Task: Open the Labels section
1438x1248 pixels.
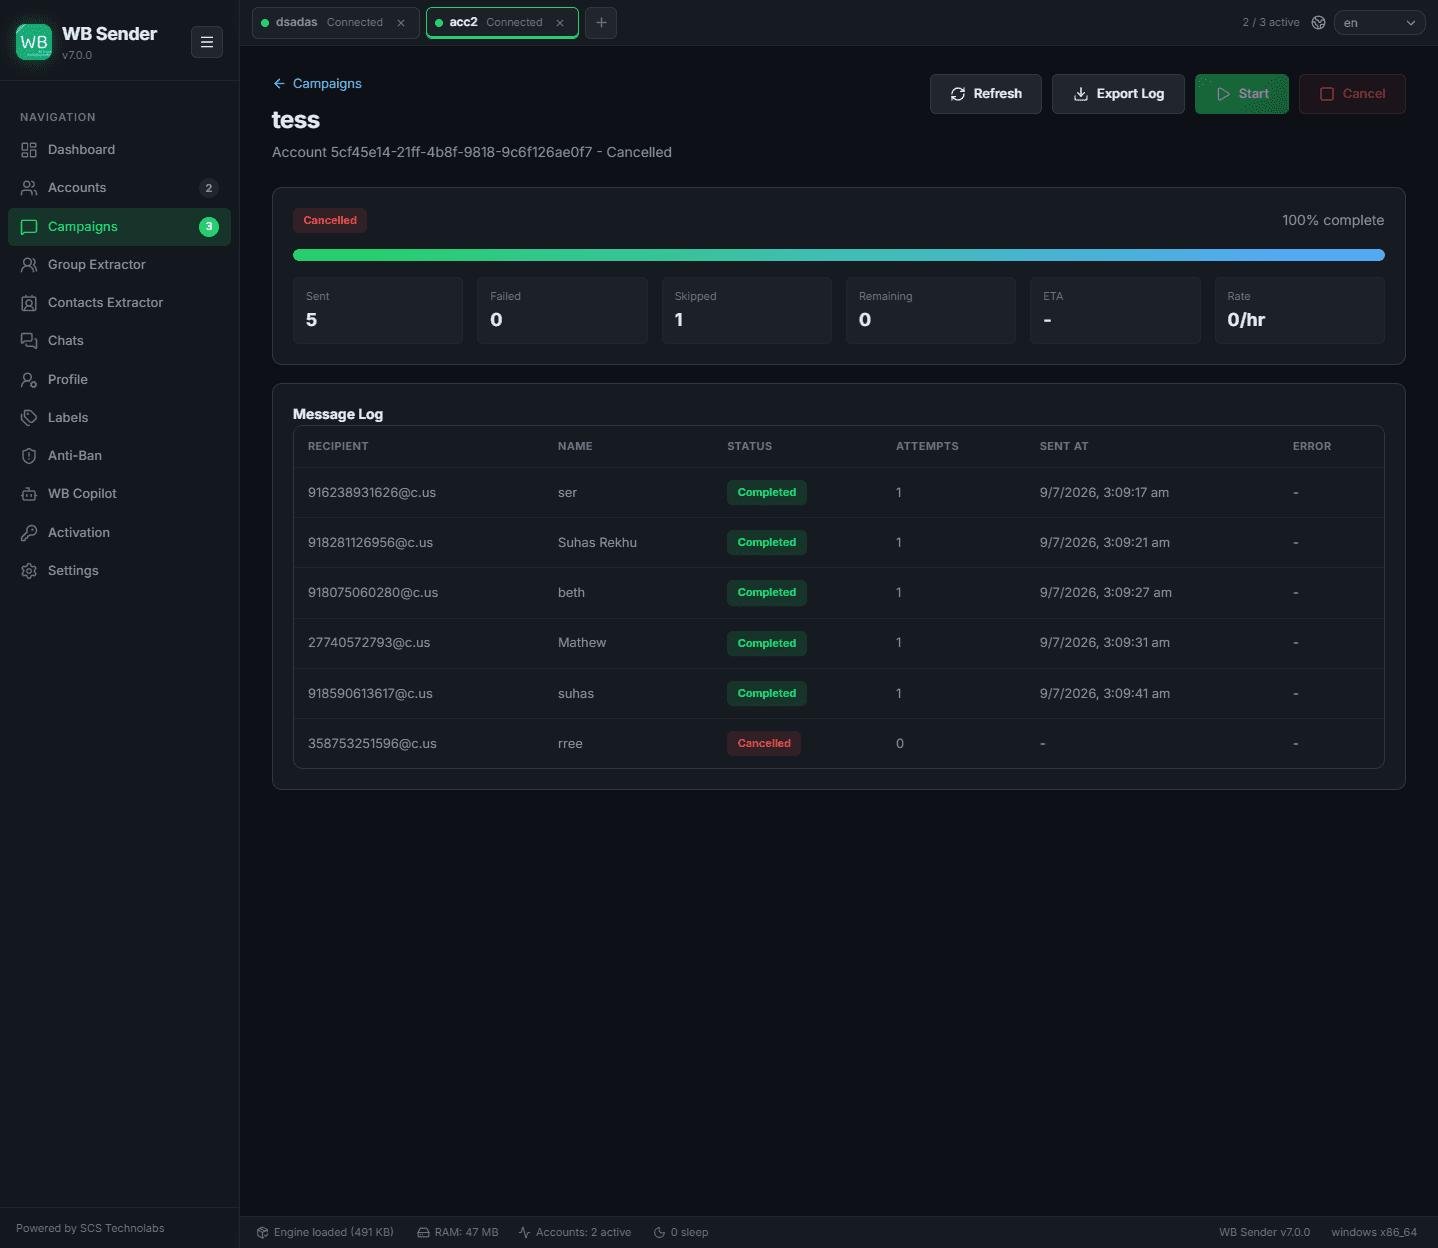Action: tap(119, 418)
